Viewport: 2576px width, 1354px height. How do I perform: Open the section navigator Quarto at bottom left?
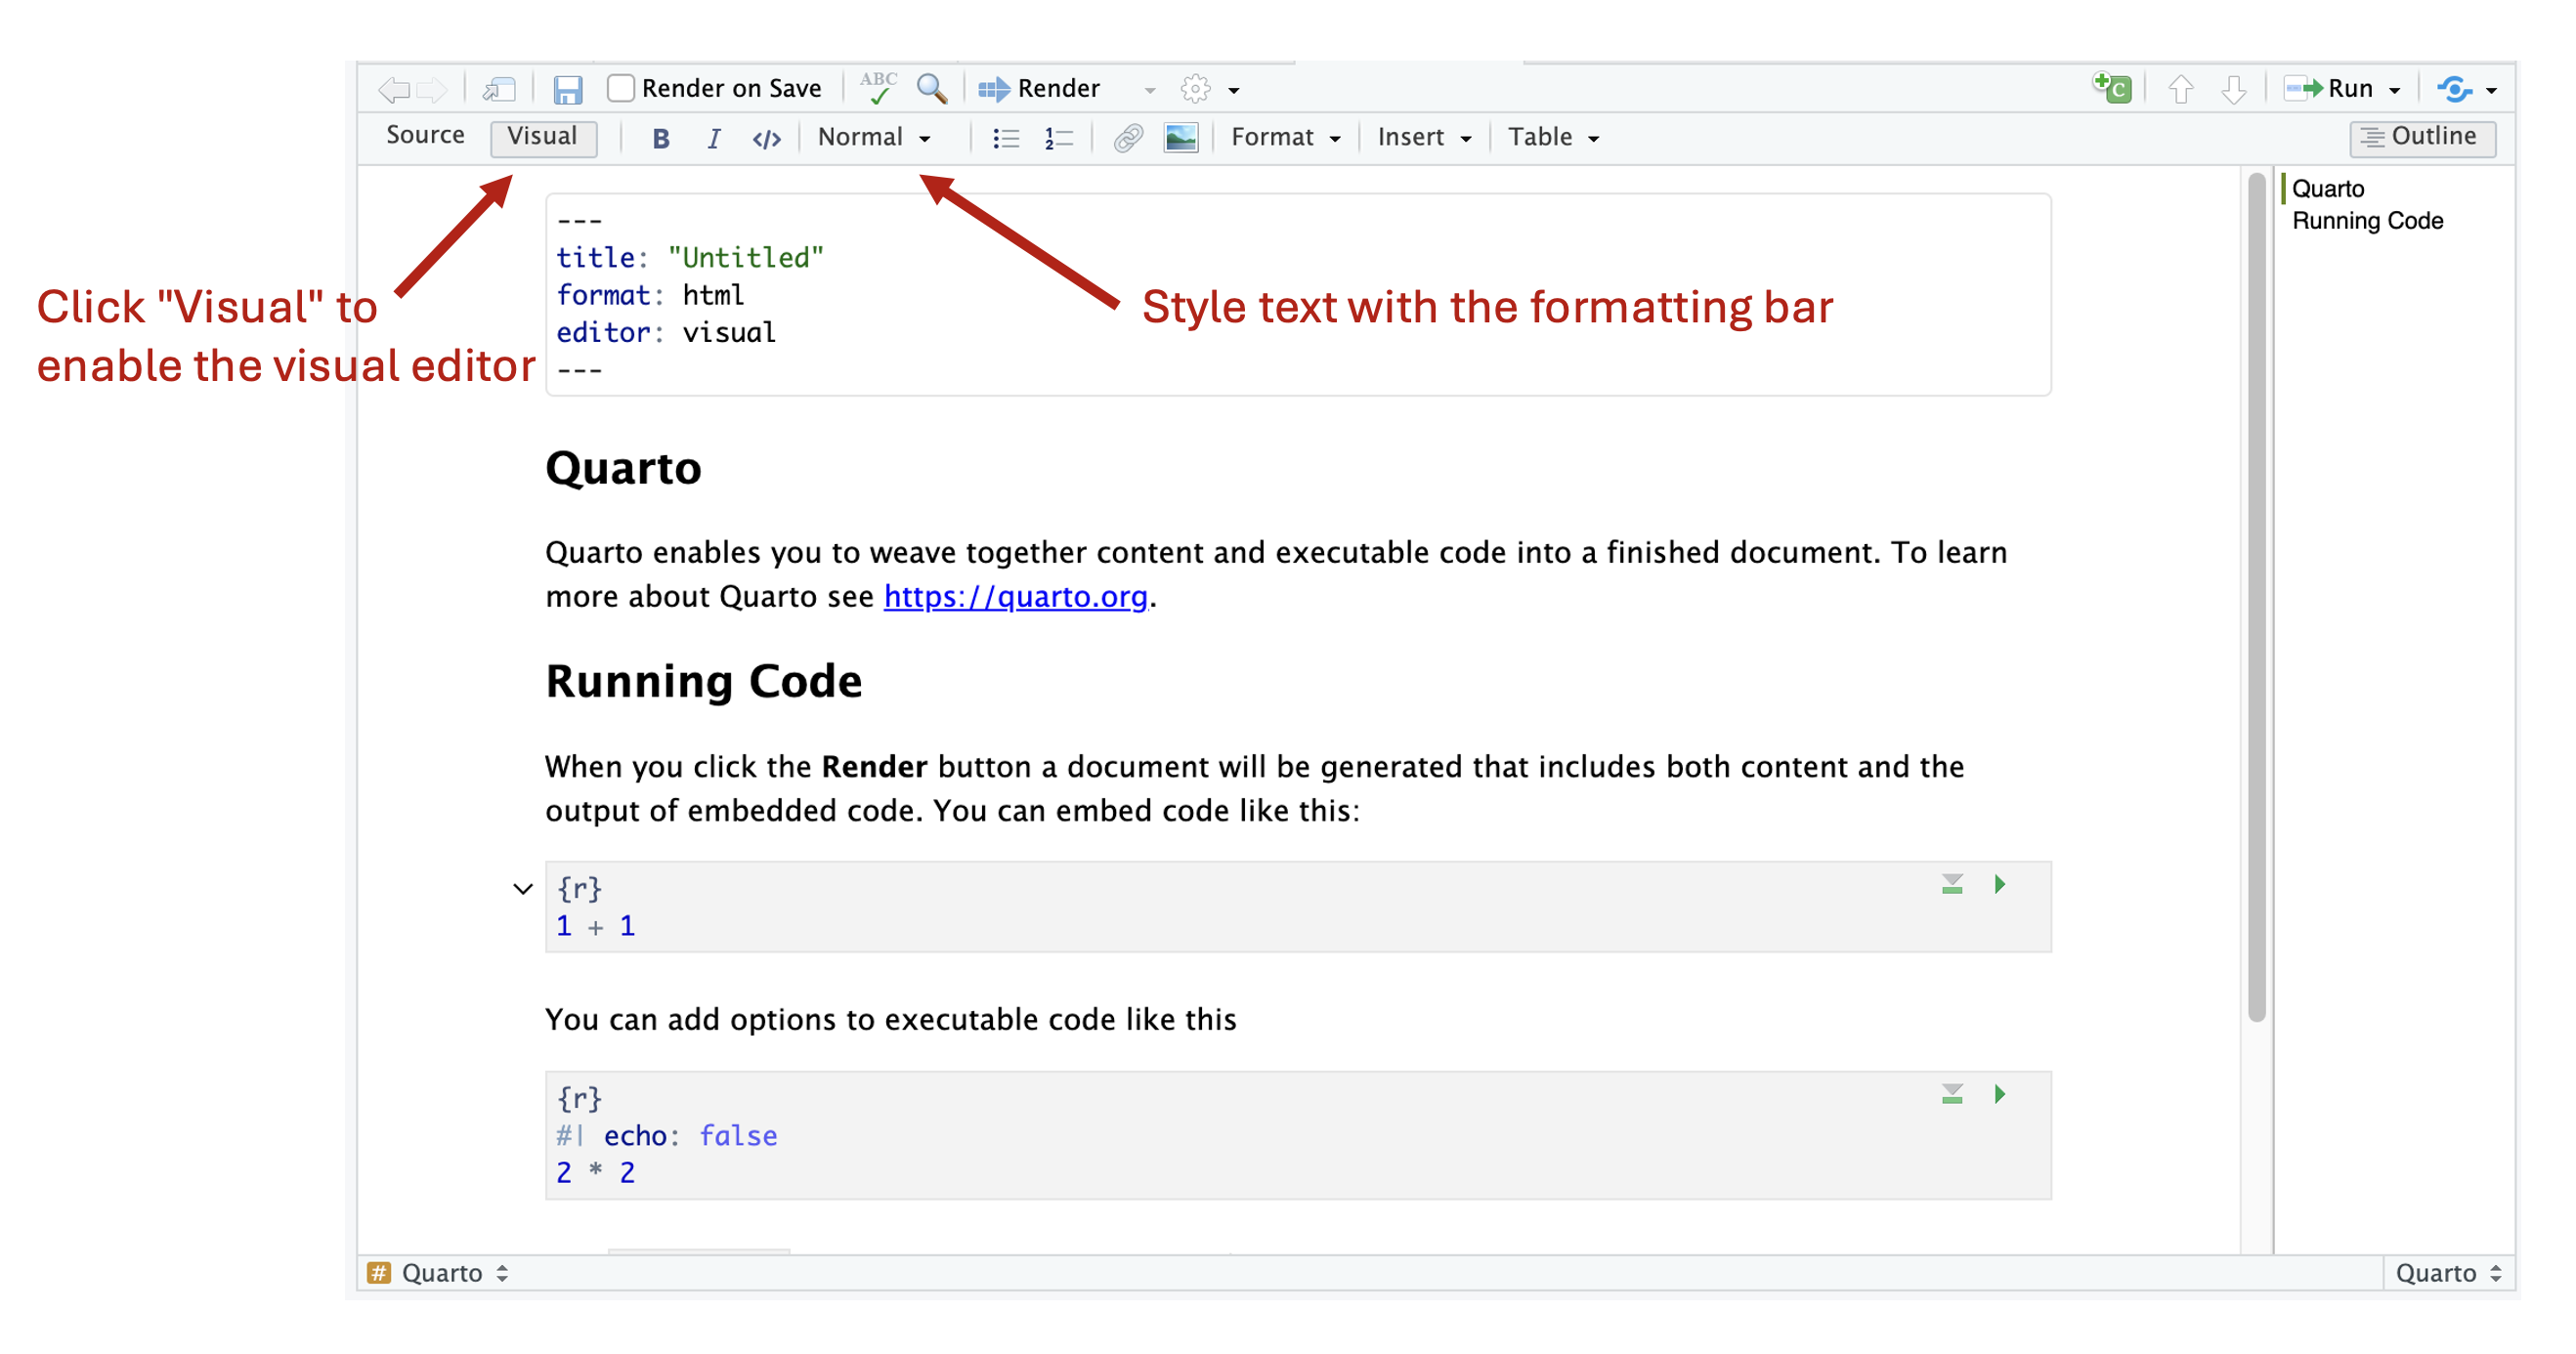pos(438,1272)
